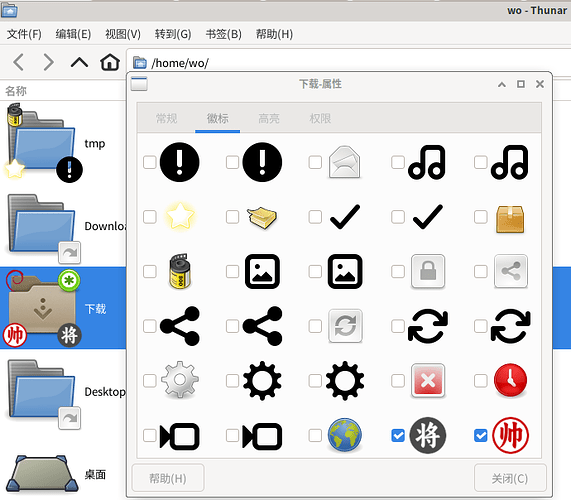Image resolution: width=571 pixels, height=500 pixels.
Task: Click the 帮助(H) button in the dialog
Action: coord(168,478)
